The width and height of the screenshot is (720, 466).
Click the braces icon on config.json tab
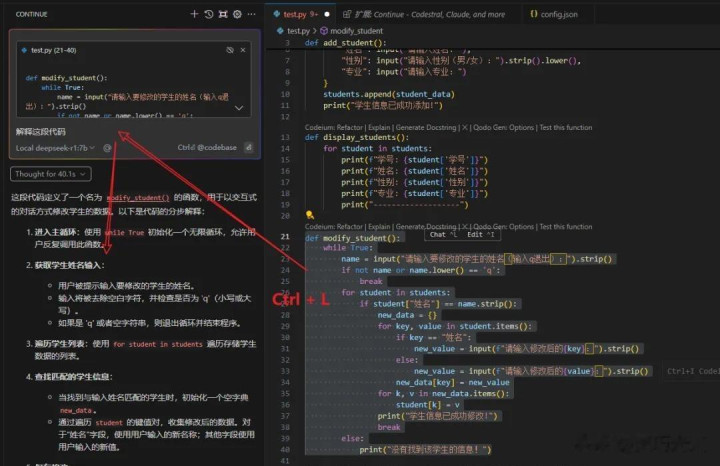click(x=534, y=14)
